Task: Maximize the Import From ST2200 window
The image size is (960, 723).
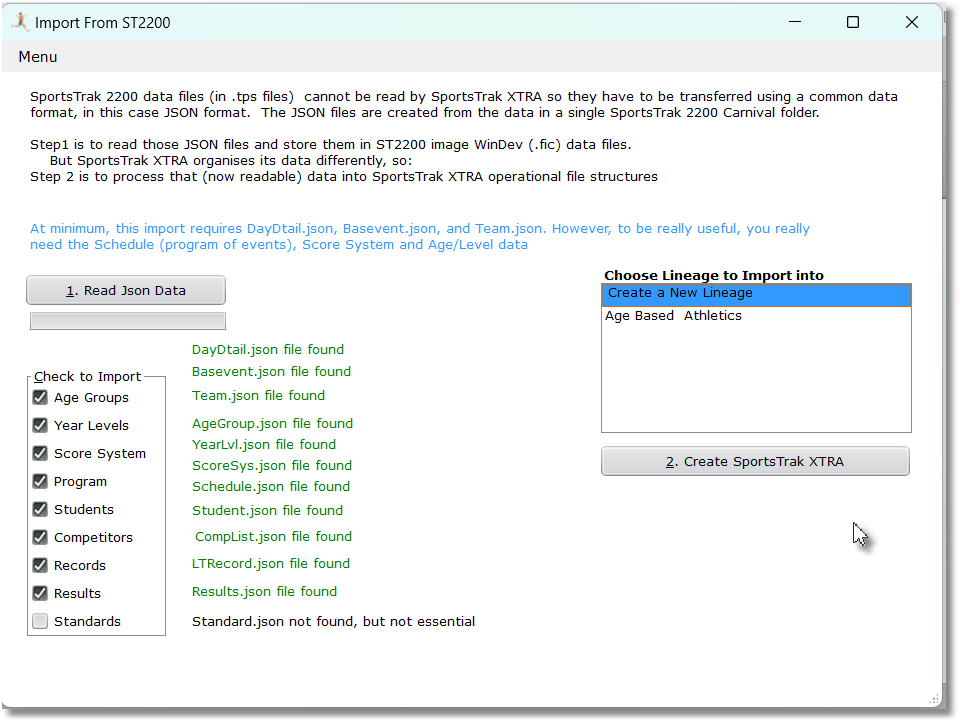Action: (853, 22)
